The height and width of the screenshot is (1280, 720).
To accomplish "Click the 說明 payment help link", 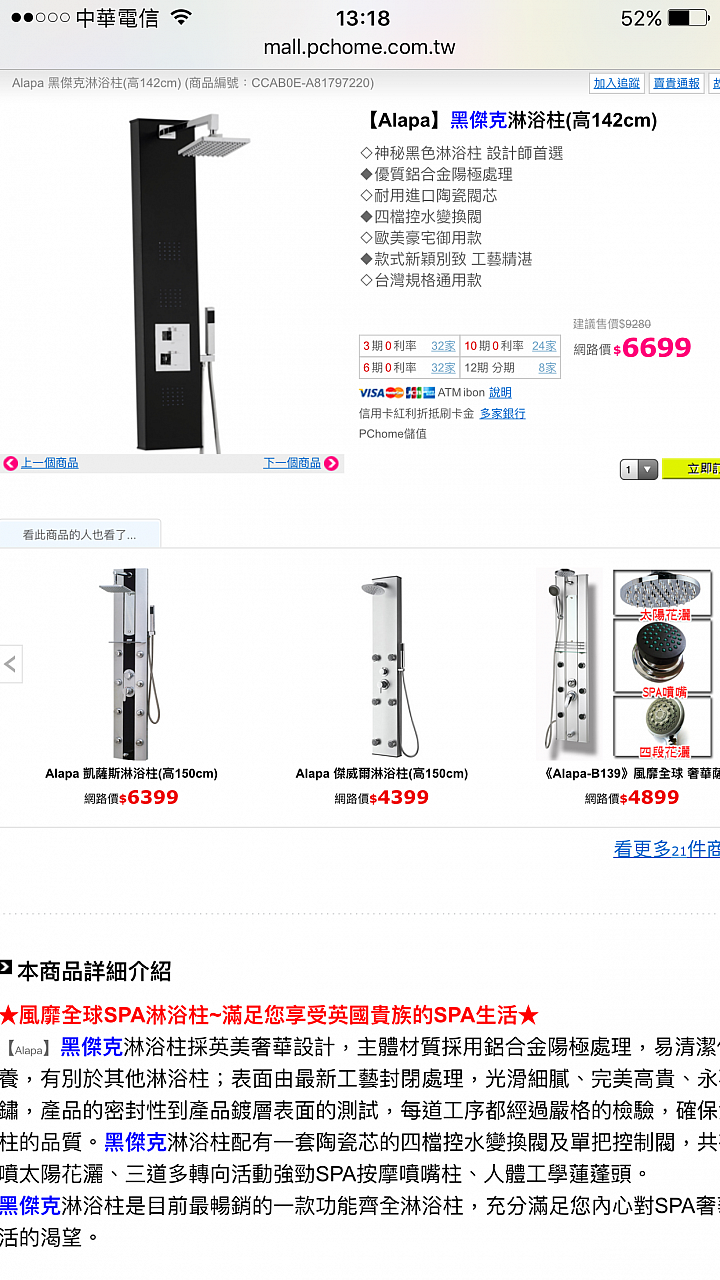I will pos(500,393).
